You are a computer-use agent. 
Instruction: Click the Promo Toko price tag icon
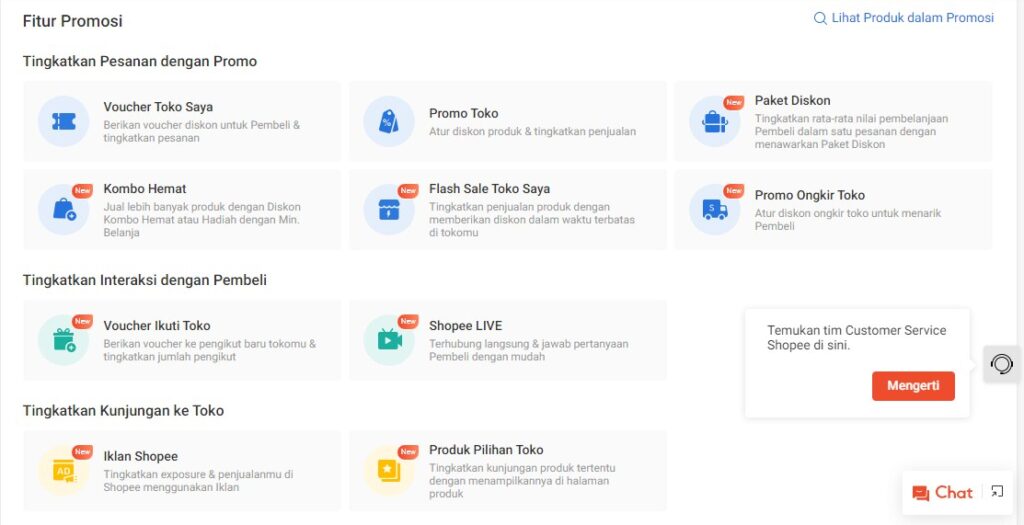(388, 121)
